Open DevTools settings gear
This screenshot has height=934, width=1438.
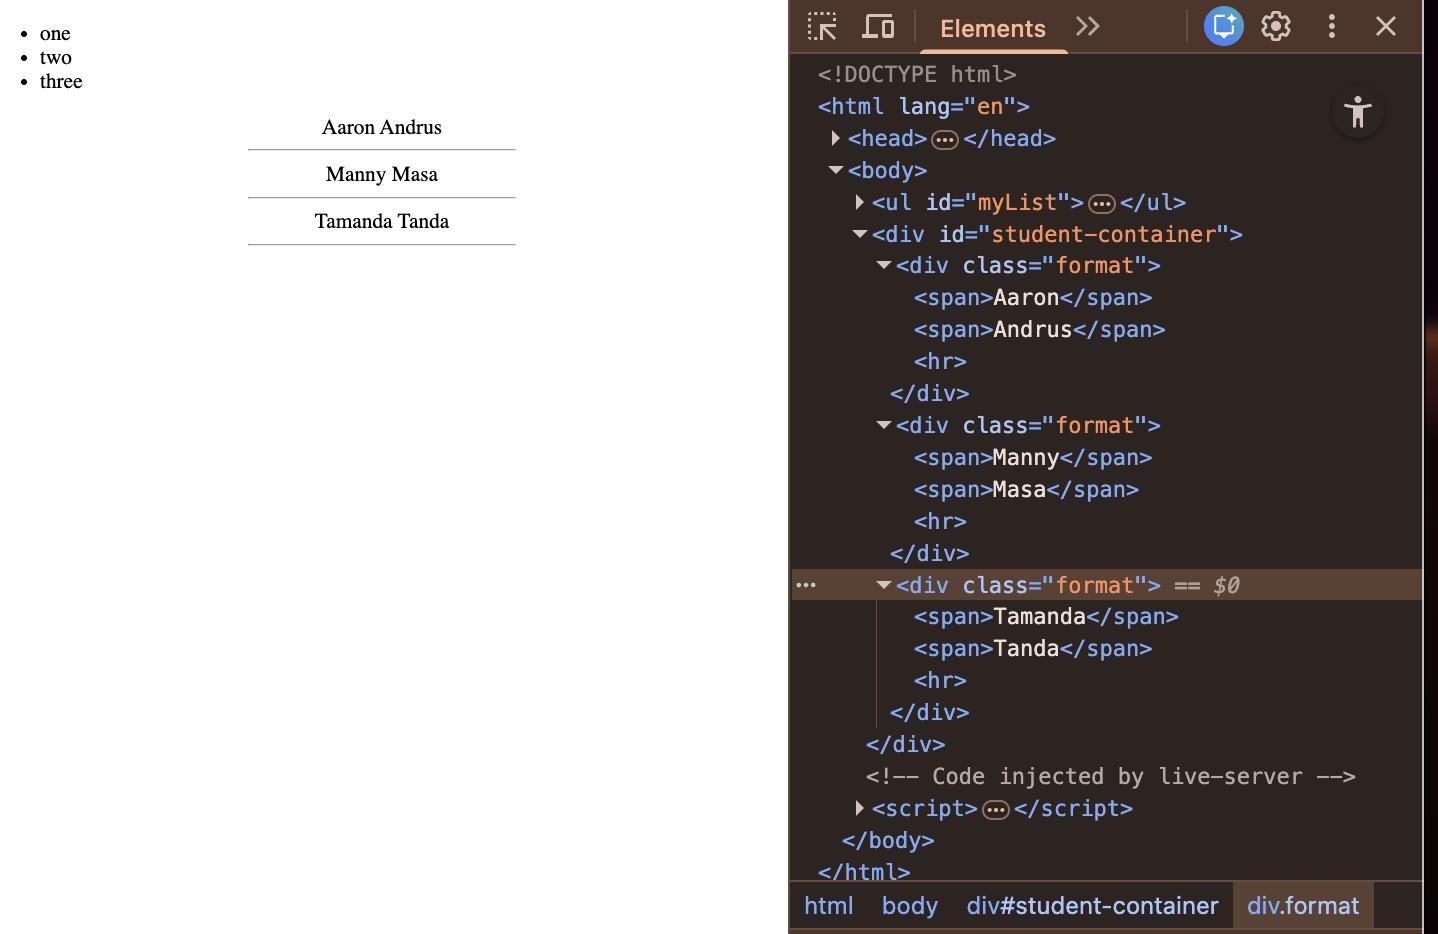(x=1276, y=26)
